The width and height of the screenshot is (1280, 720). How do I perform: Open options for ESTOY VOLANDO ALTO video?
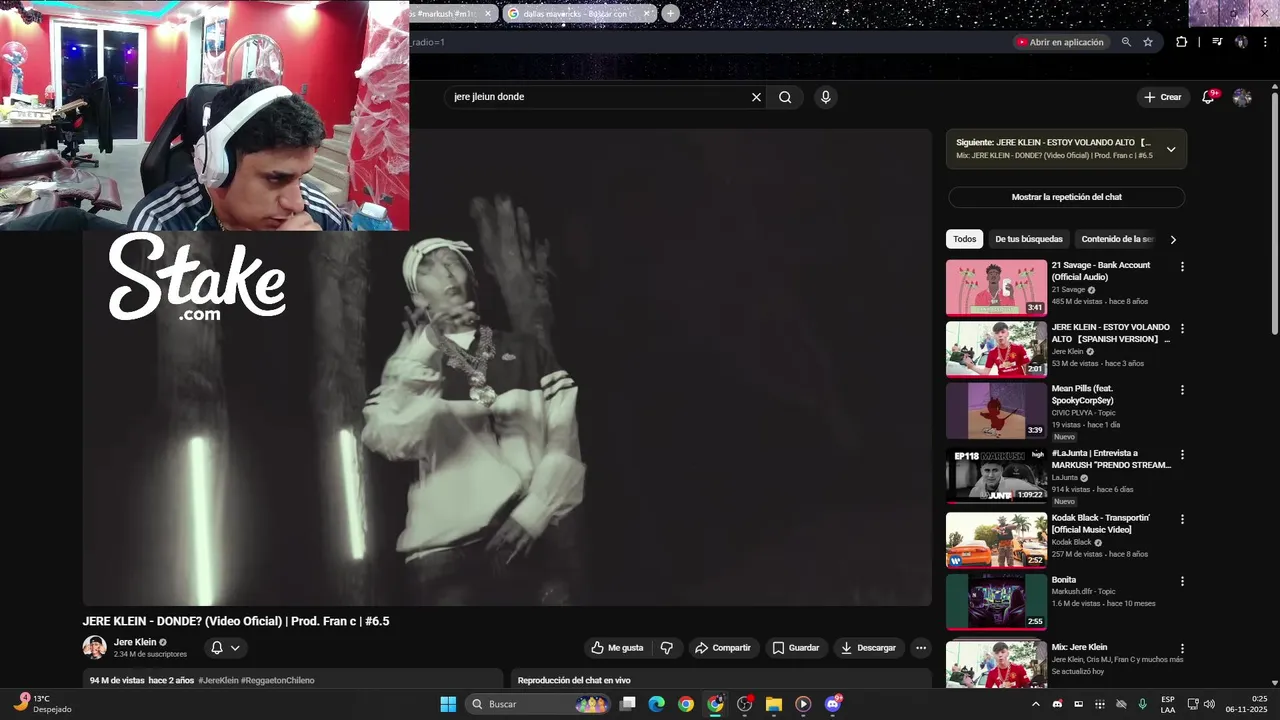tap(1182, 329)
